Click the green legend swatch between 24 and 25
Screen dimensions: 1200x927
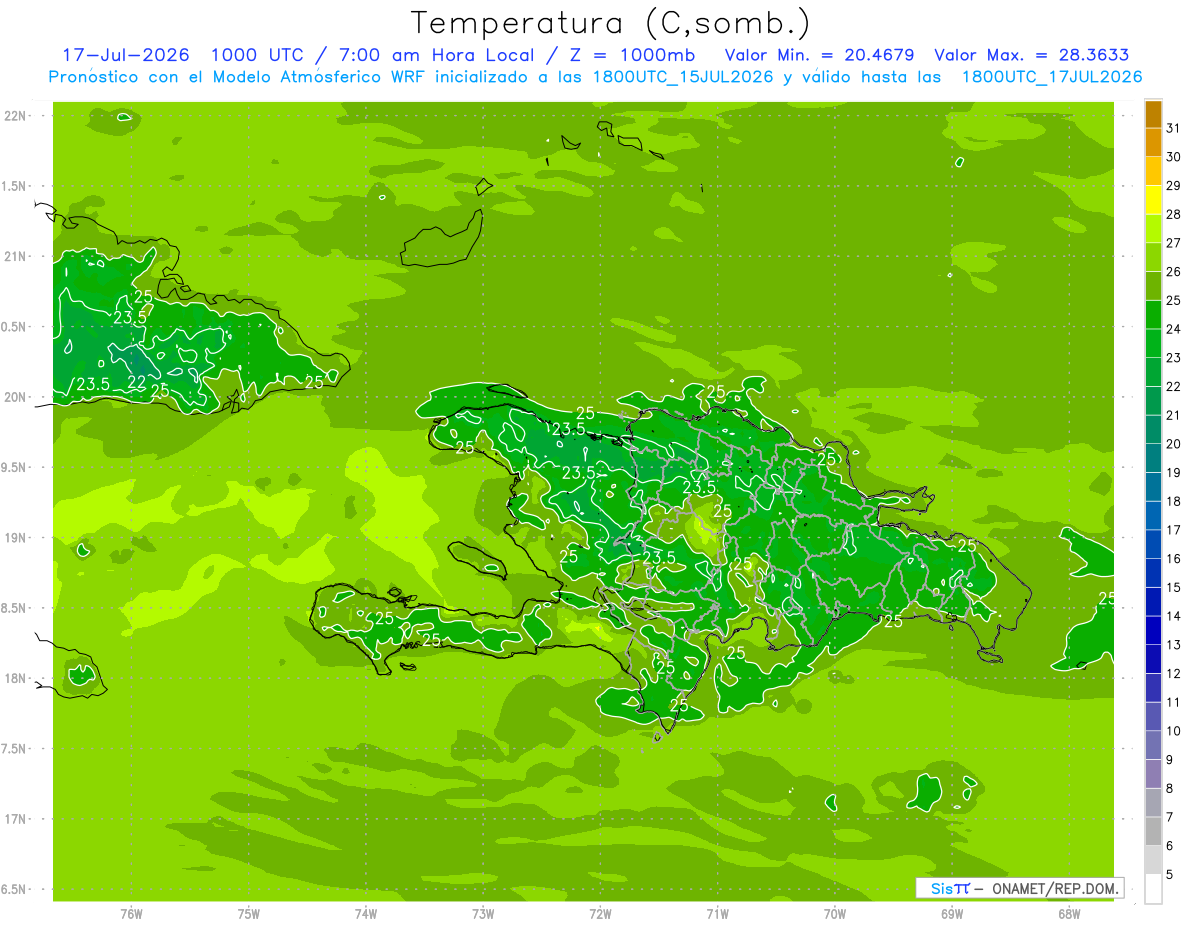(1153, 315)
